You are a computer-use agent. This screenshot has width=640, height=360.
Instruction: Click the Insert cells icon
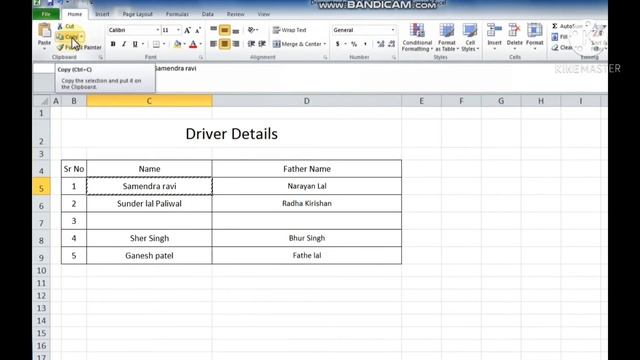(x=494, y=31)
